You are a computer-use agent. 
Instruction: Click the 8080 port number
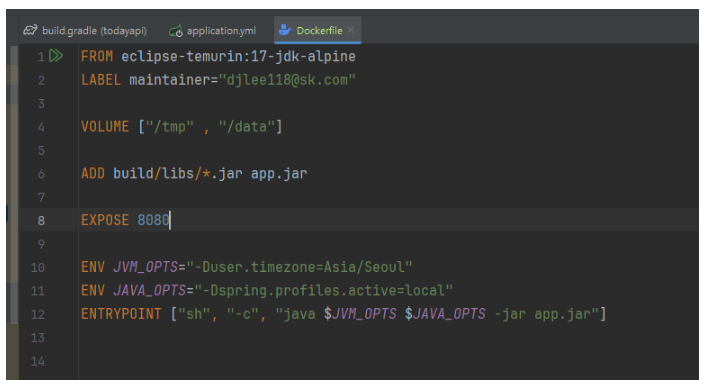[x=153, y=220]
